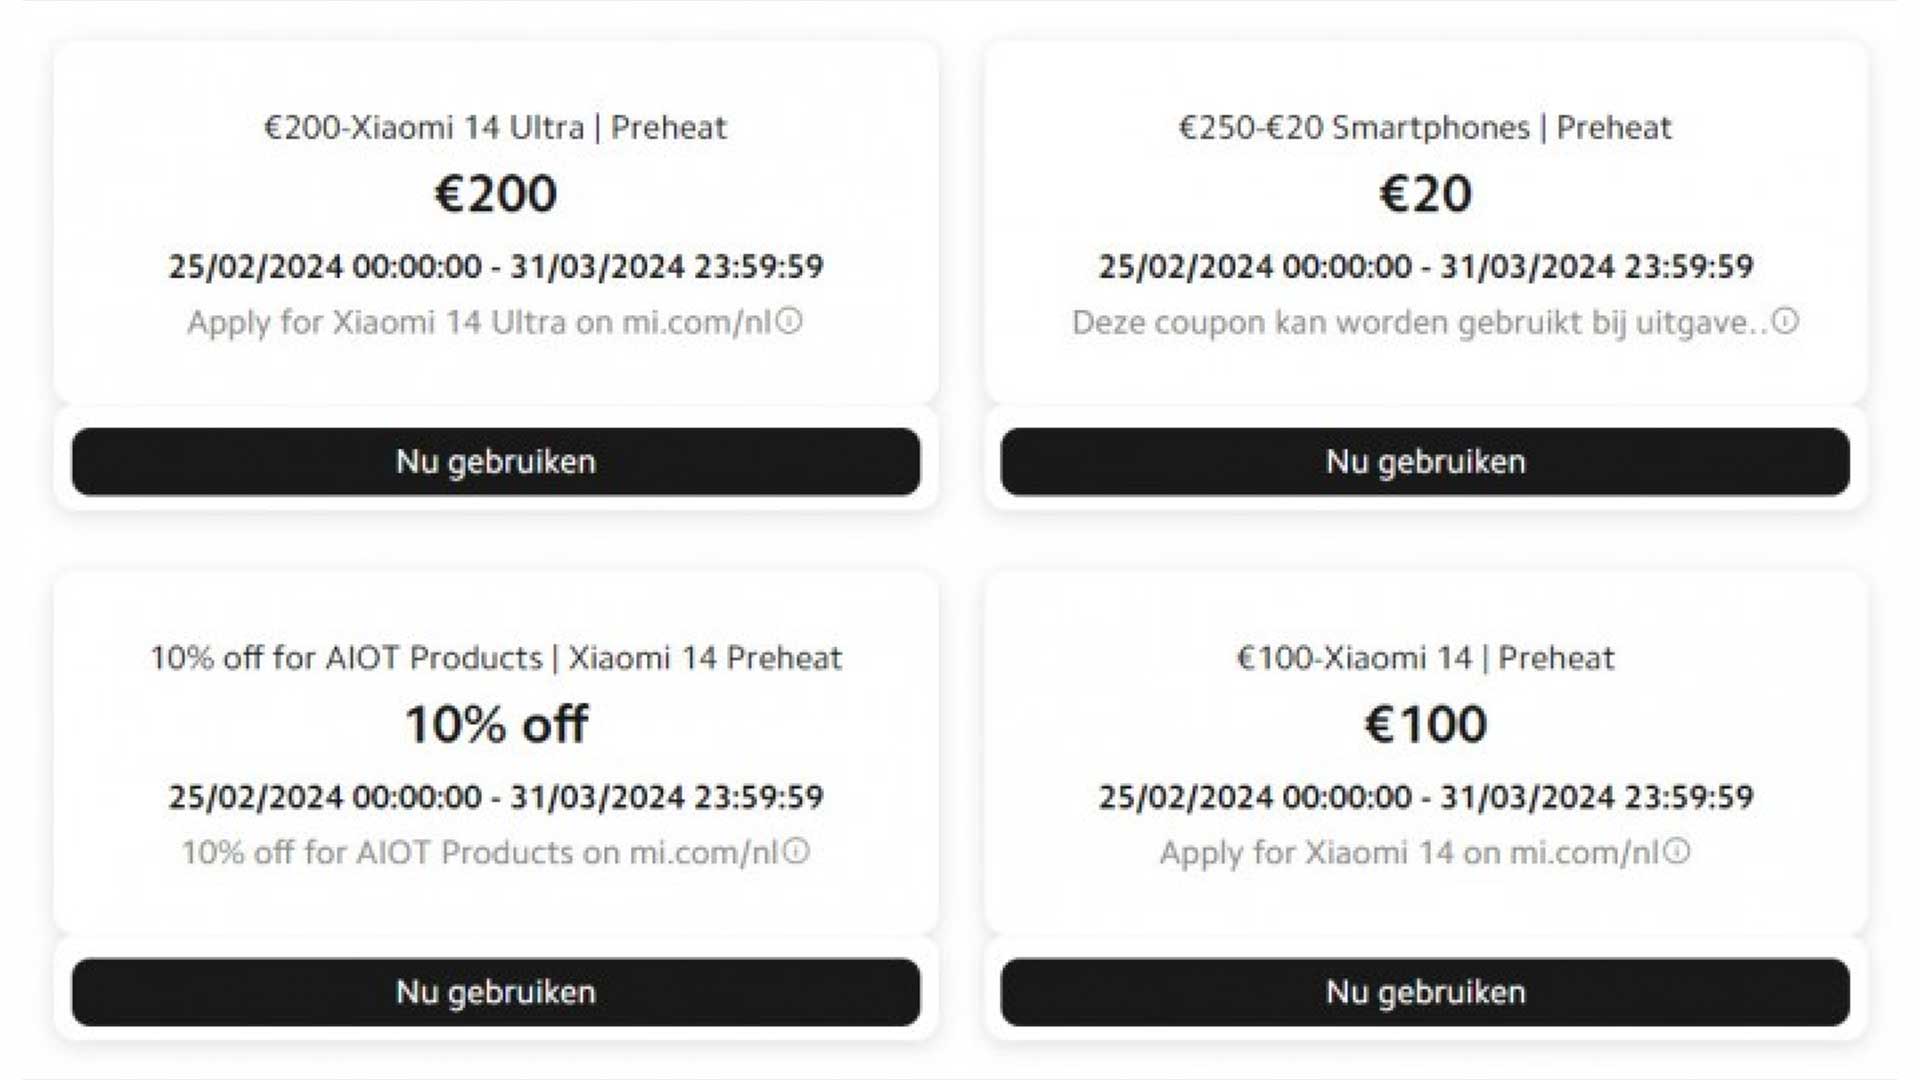The height and width of the screenshot is (1080, 1920).
Task: Click '10% off for AIOT Products' coupon title
Action: point(496,658)
